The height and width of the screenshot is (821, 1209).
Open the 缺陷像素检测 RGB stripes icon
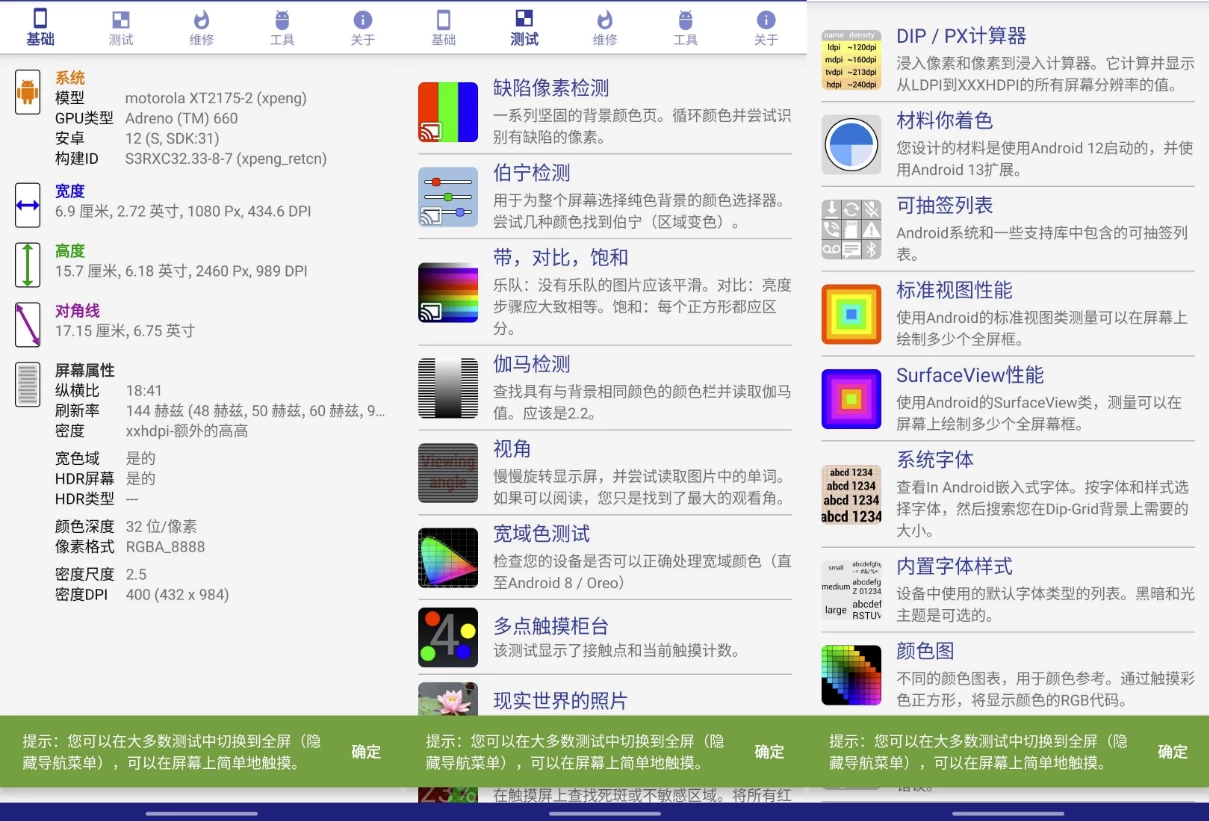click(448, 112)
